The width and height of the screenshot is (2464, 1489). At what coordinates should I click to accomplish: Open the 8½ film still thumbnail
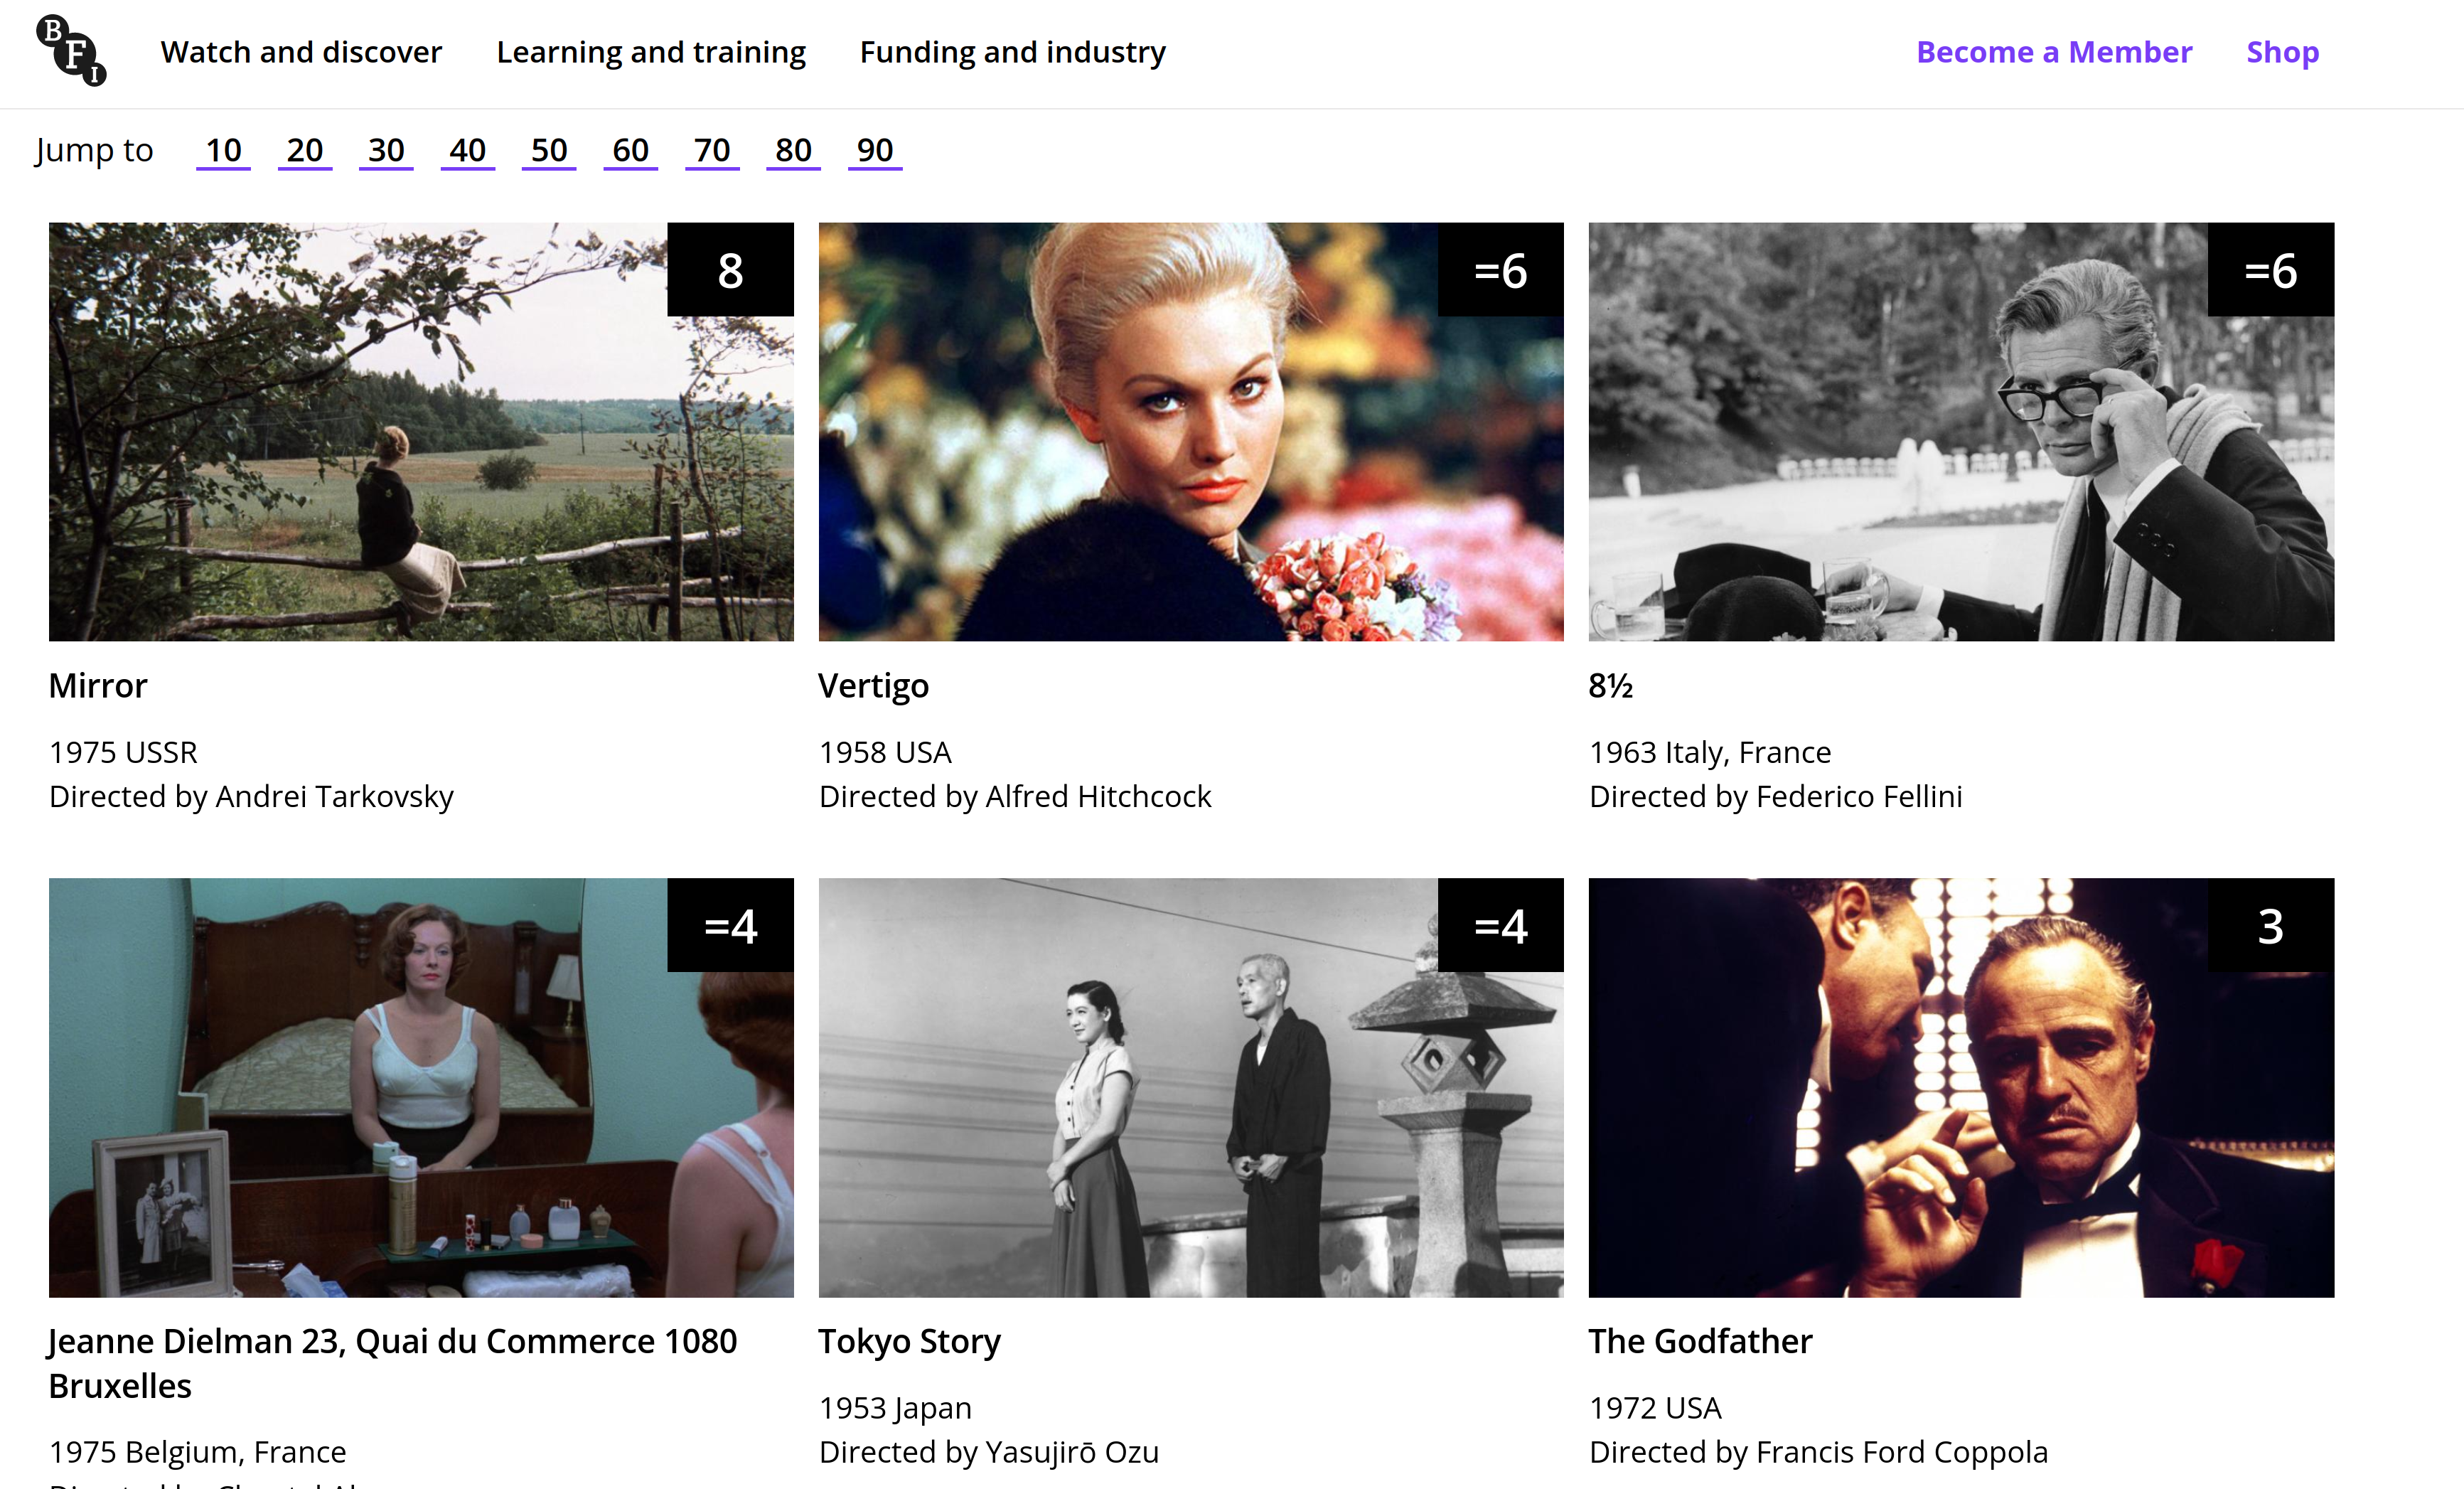(1961, 431)
